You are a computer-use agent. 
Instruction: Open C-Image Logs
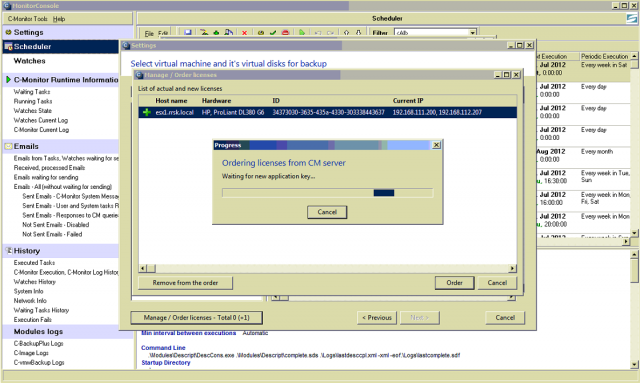[31, 353]
